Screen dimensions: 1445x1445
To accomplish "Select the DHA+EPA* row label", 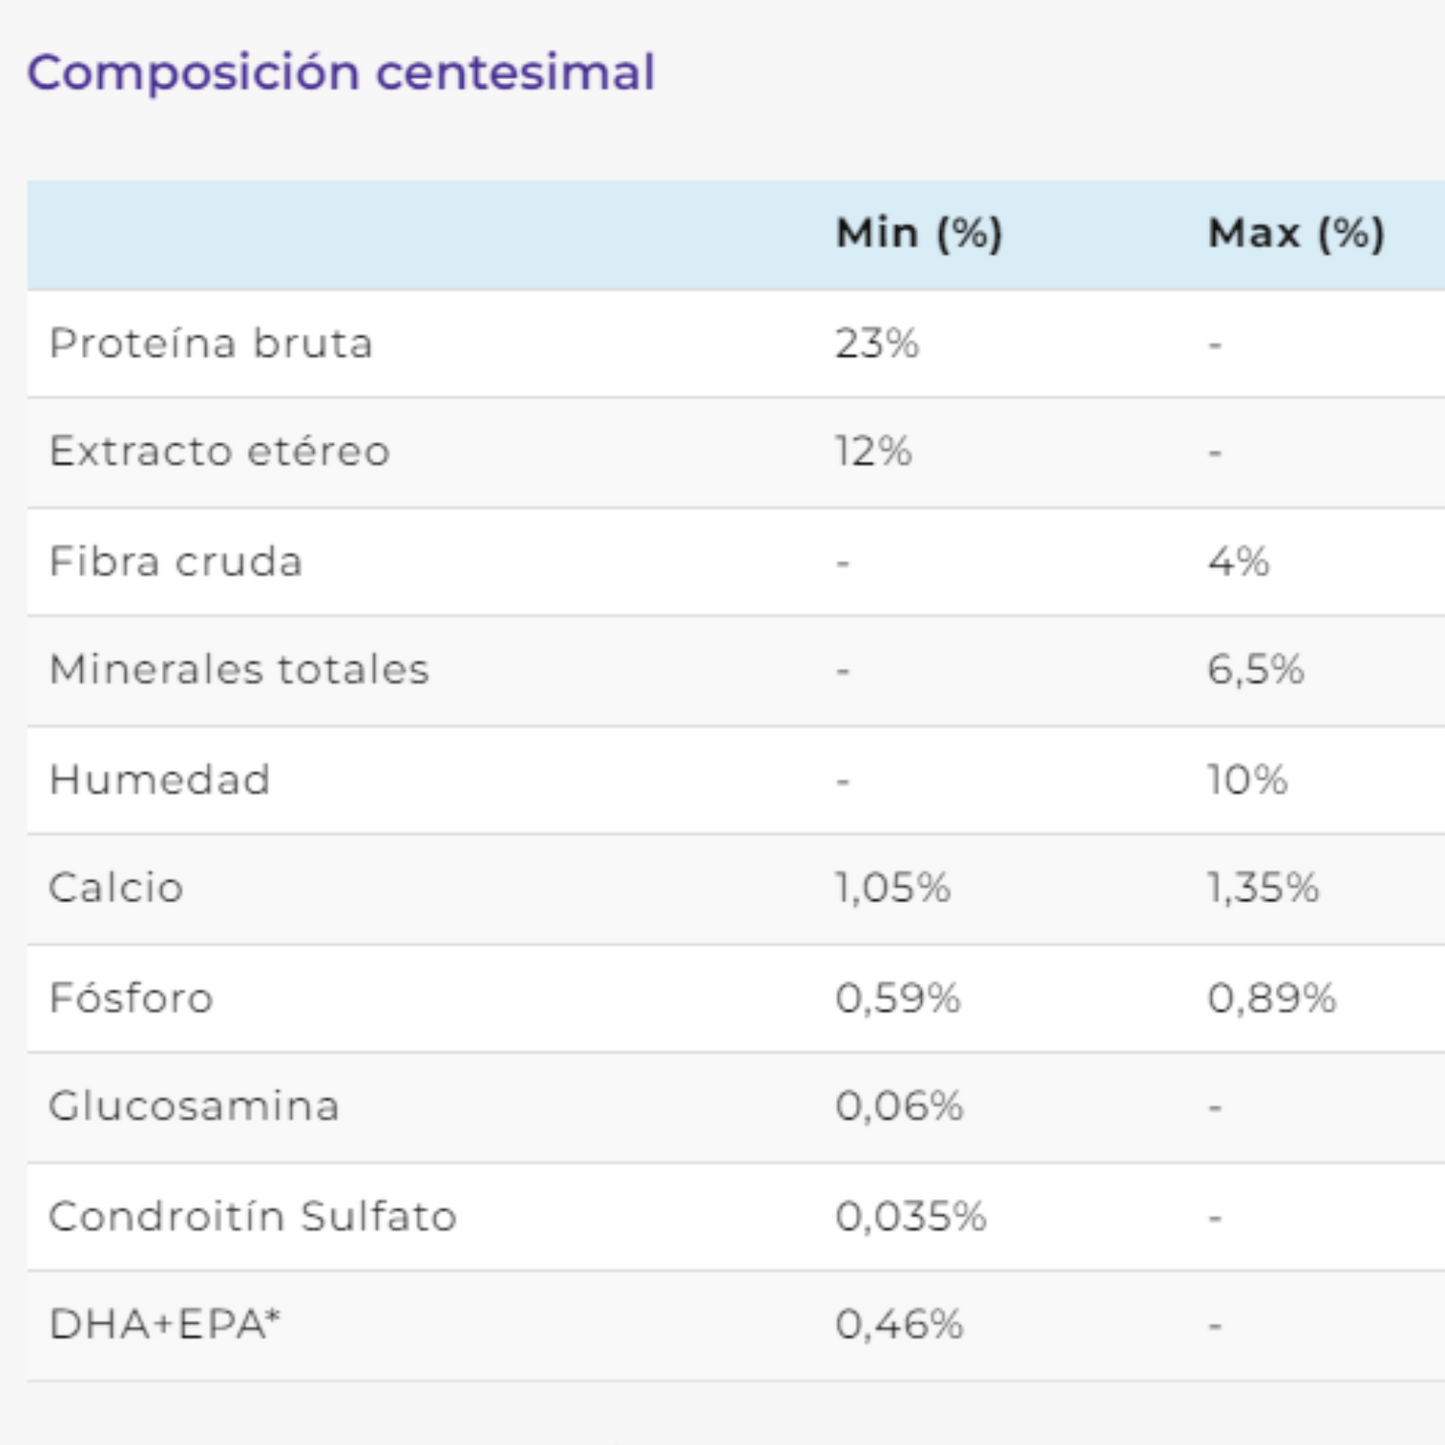I will [x=165, y=1324].
